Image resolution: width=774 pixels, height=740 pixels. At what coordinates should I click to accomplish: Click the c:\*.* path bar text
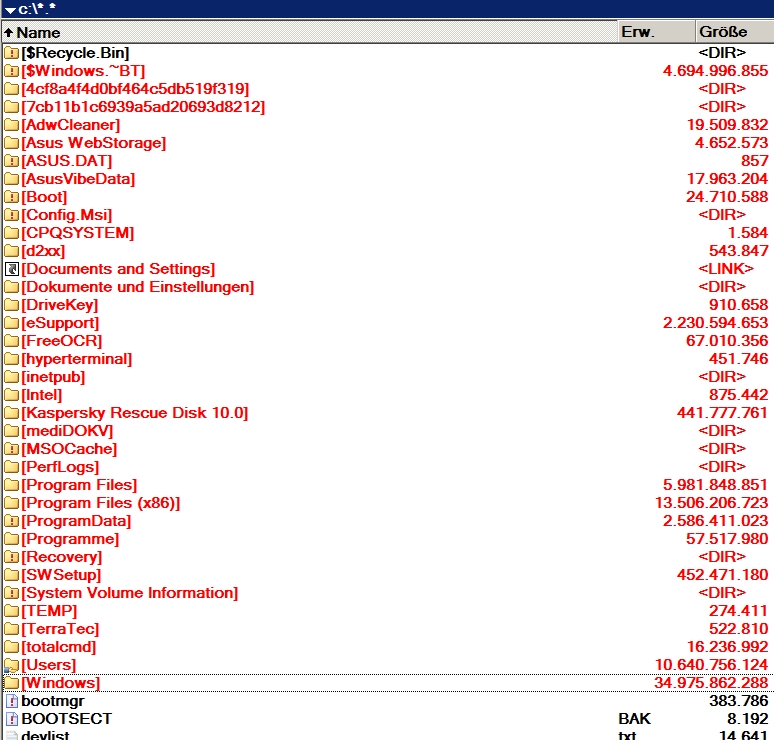(37, 9)
